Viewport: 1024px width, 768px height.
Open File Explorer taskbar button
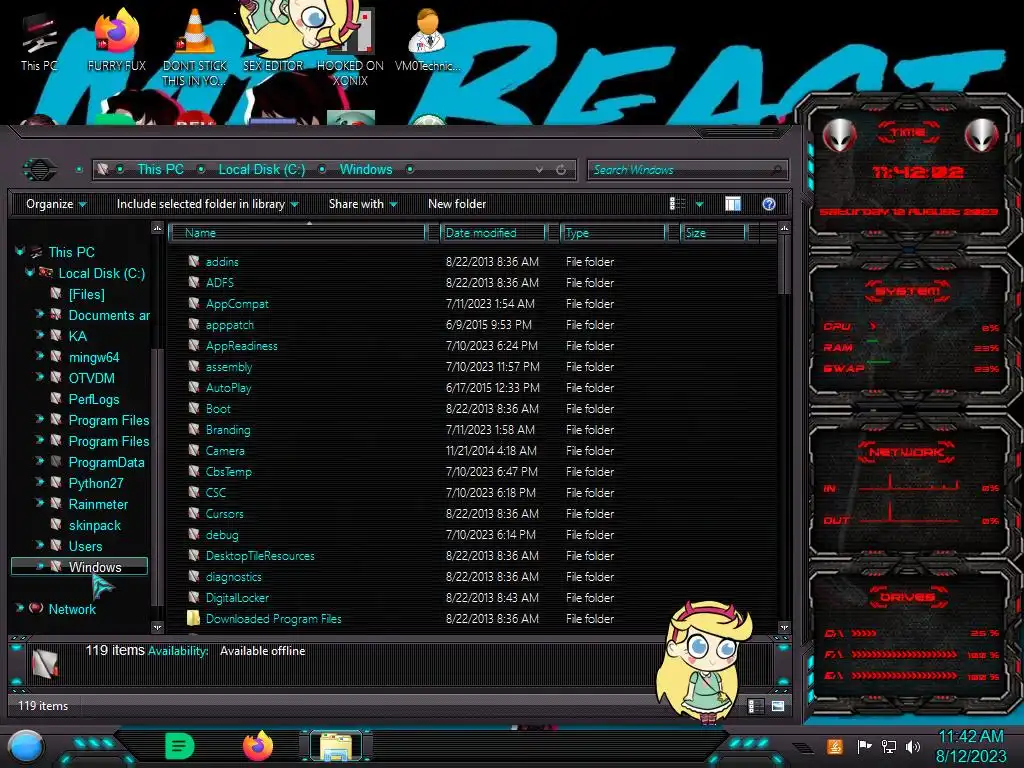pos(336,746)
